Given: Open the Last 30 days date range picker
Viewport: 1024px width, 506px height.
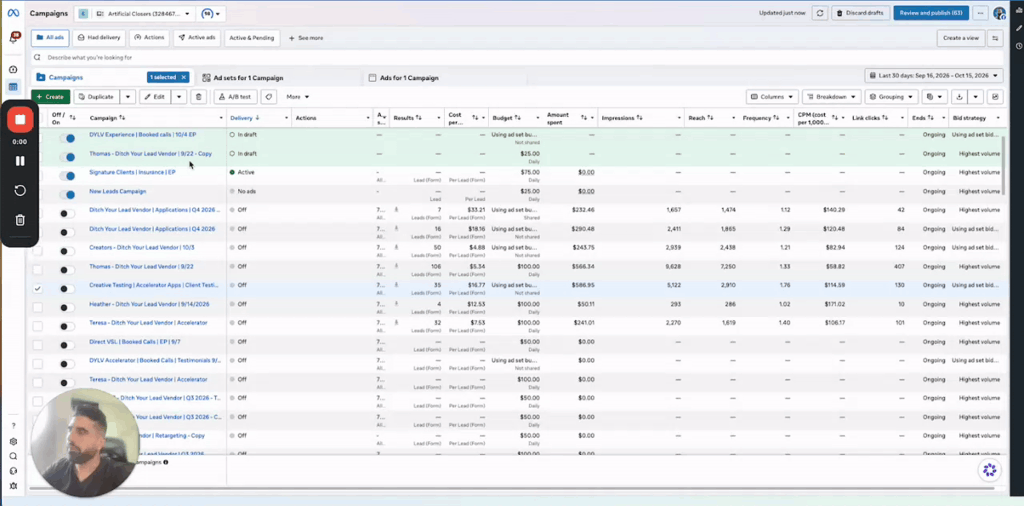Looking at the screenshot, I should tap(934, 76).
